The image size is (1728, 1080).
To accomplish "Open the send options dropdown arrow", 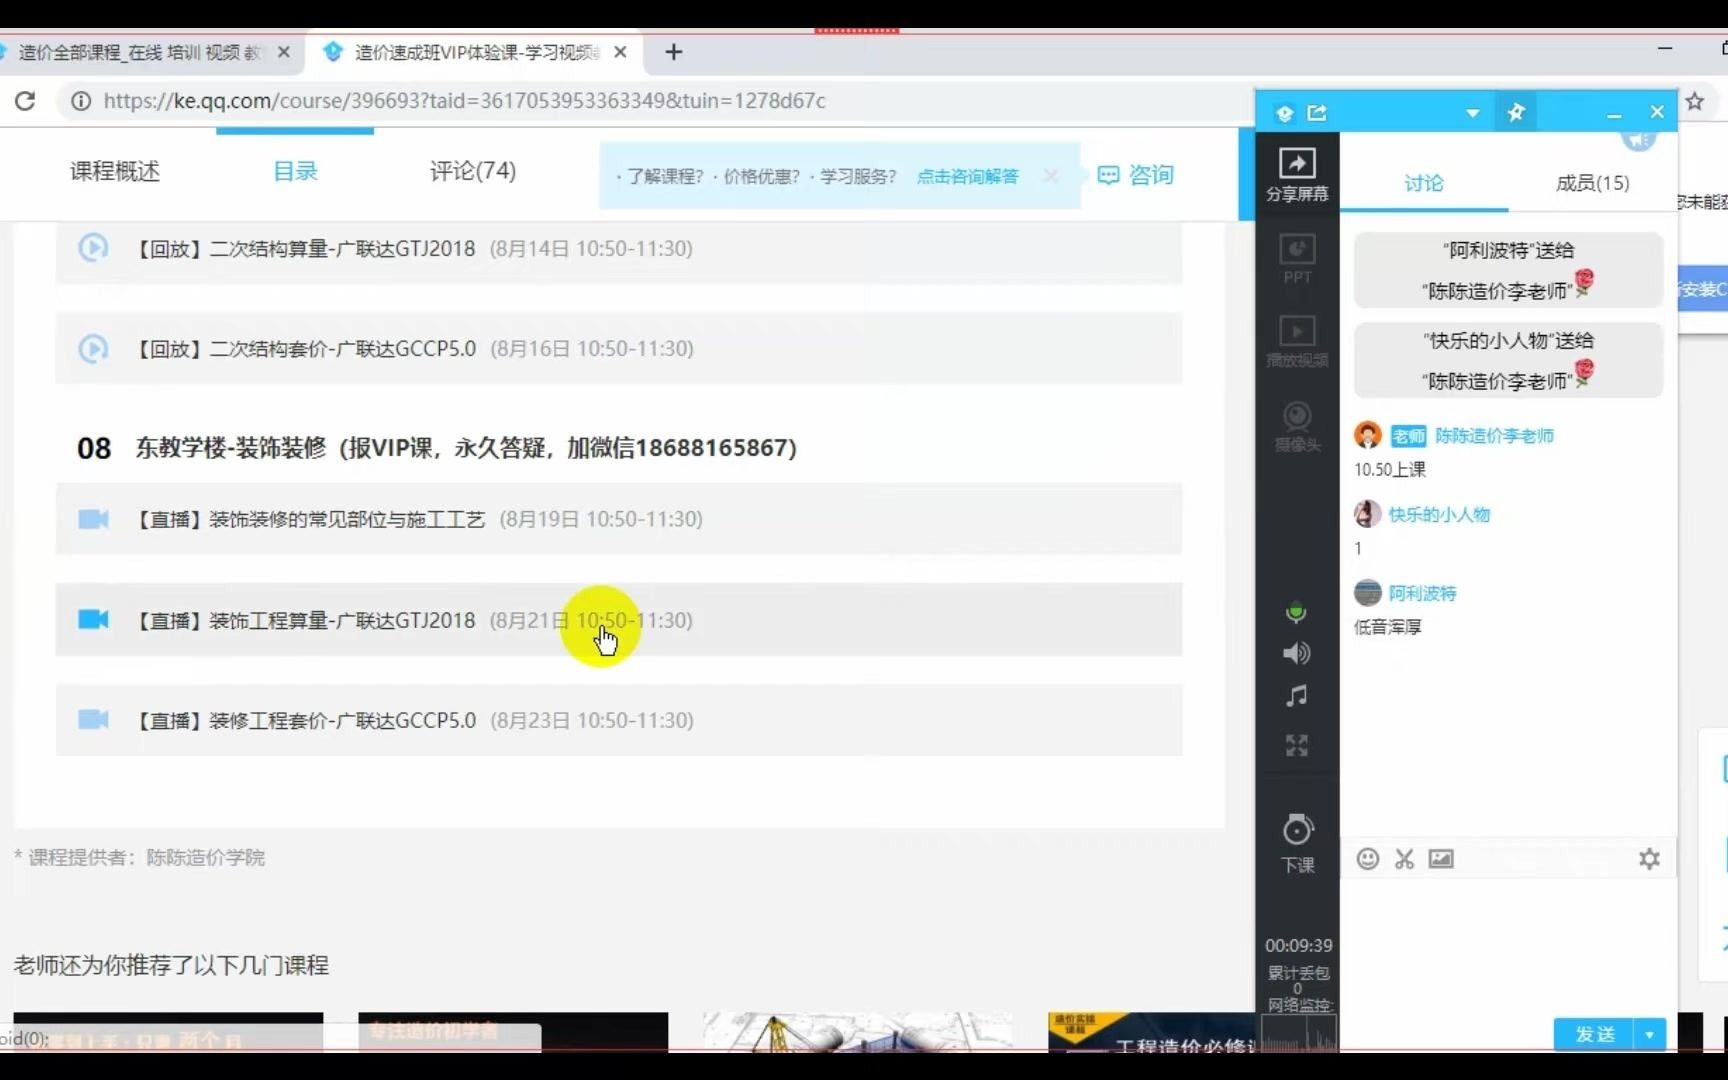I will click(1649, 1034).
